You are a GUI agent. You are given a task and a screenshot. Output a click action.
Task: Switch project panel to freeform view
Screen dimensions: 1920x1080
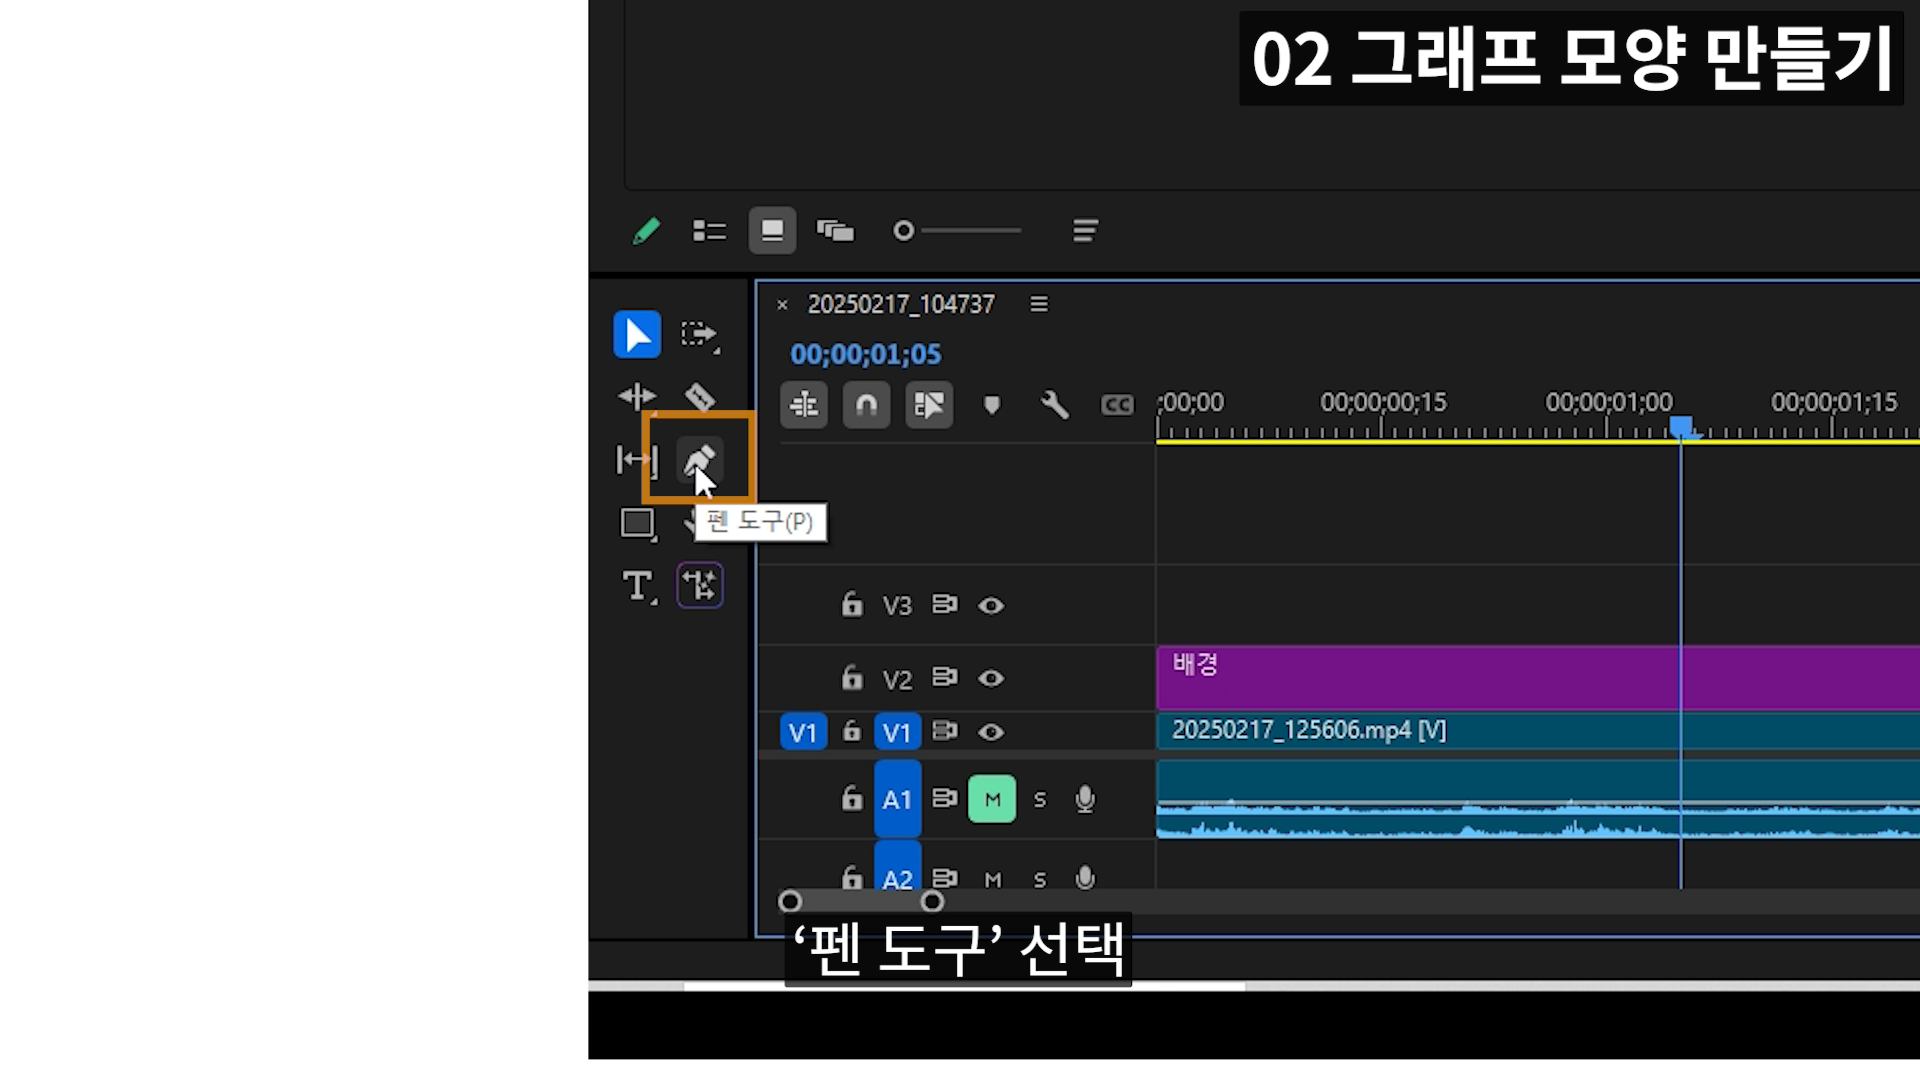click(x=835, y=231)
